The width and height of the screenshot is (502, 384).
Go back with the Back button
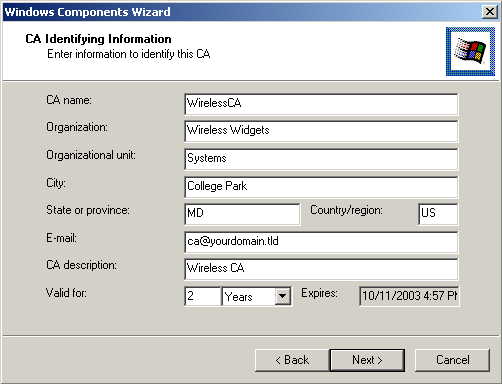point(292,360)
